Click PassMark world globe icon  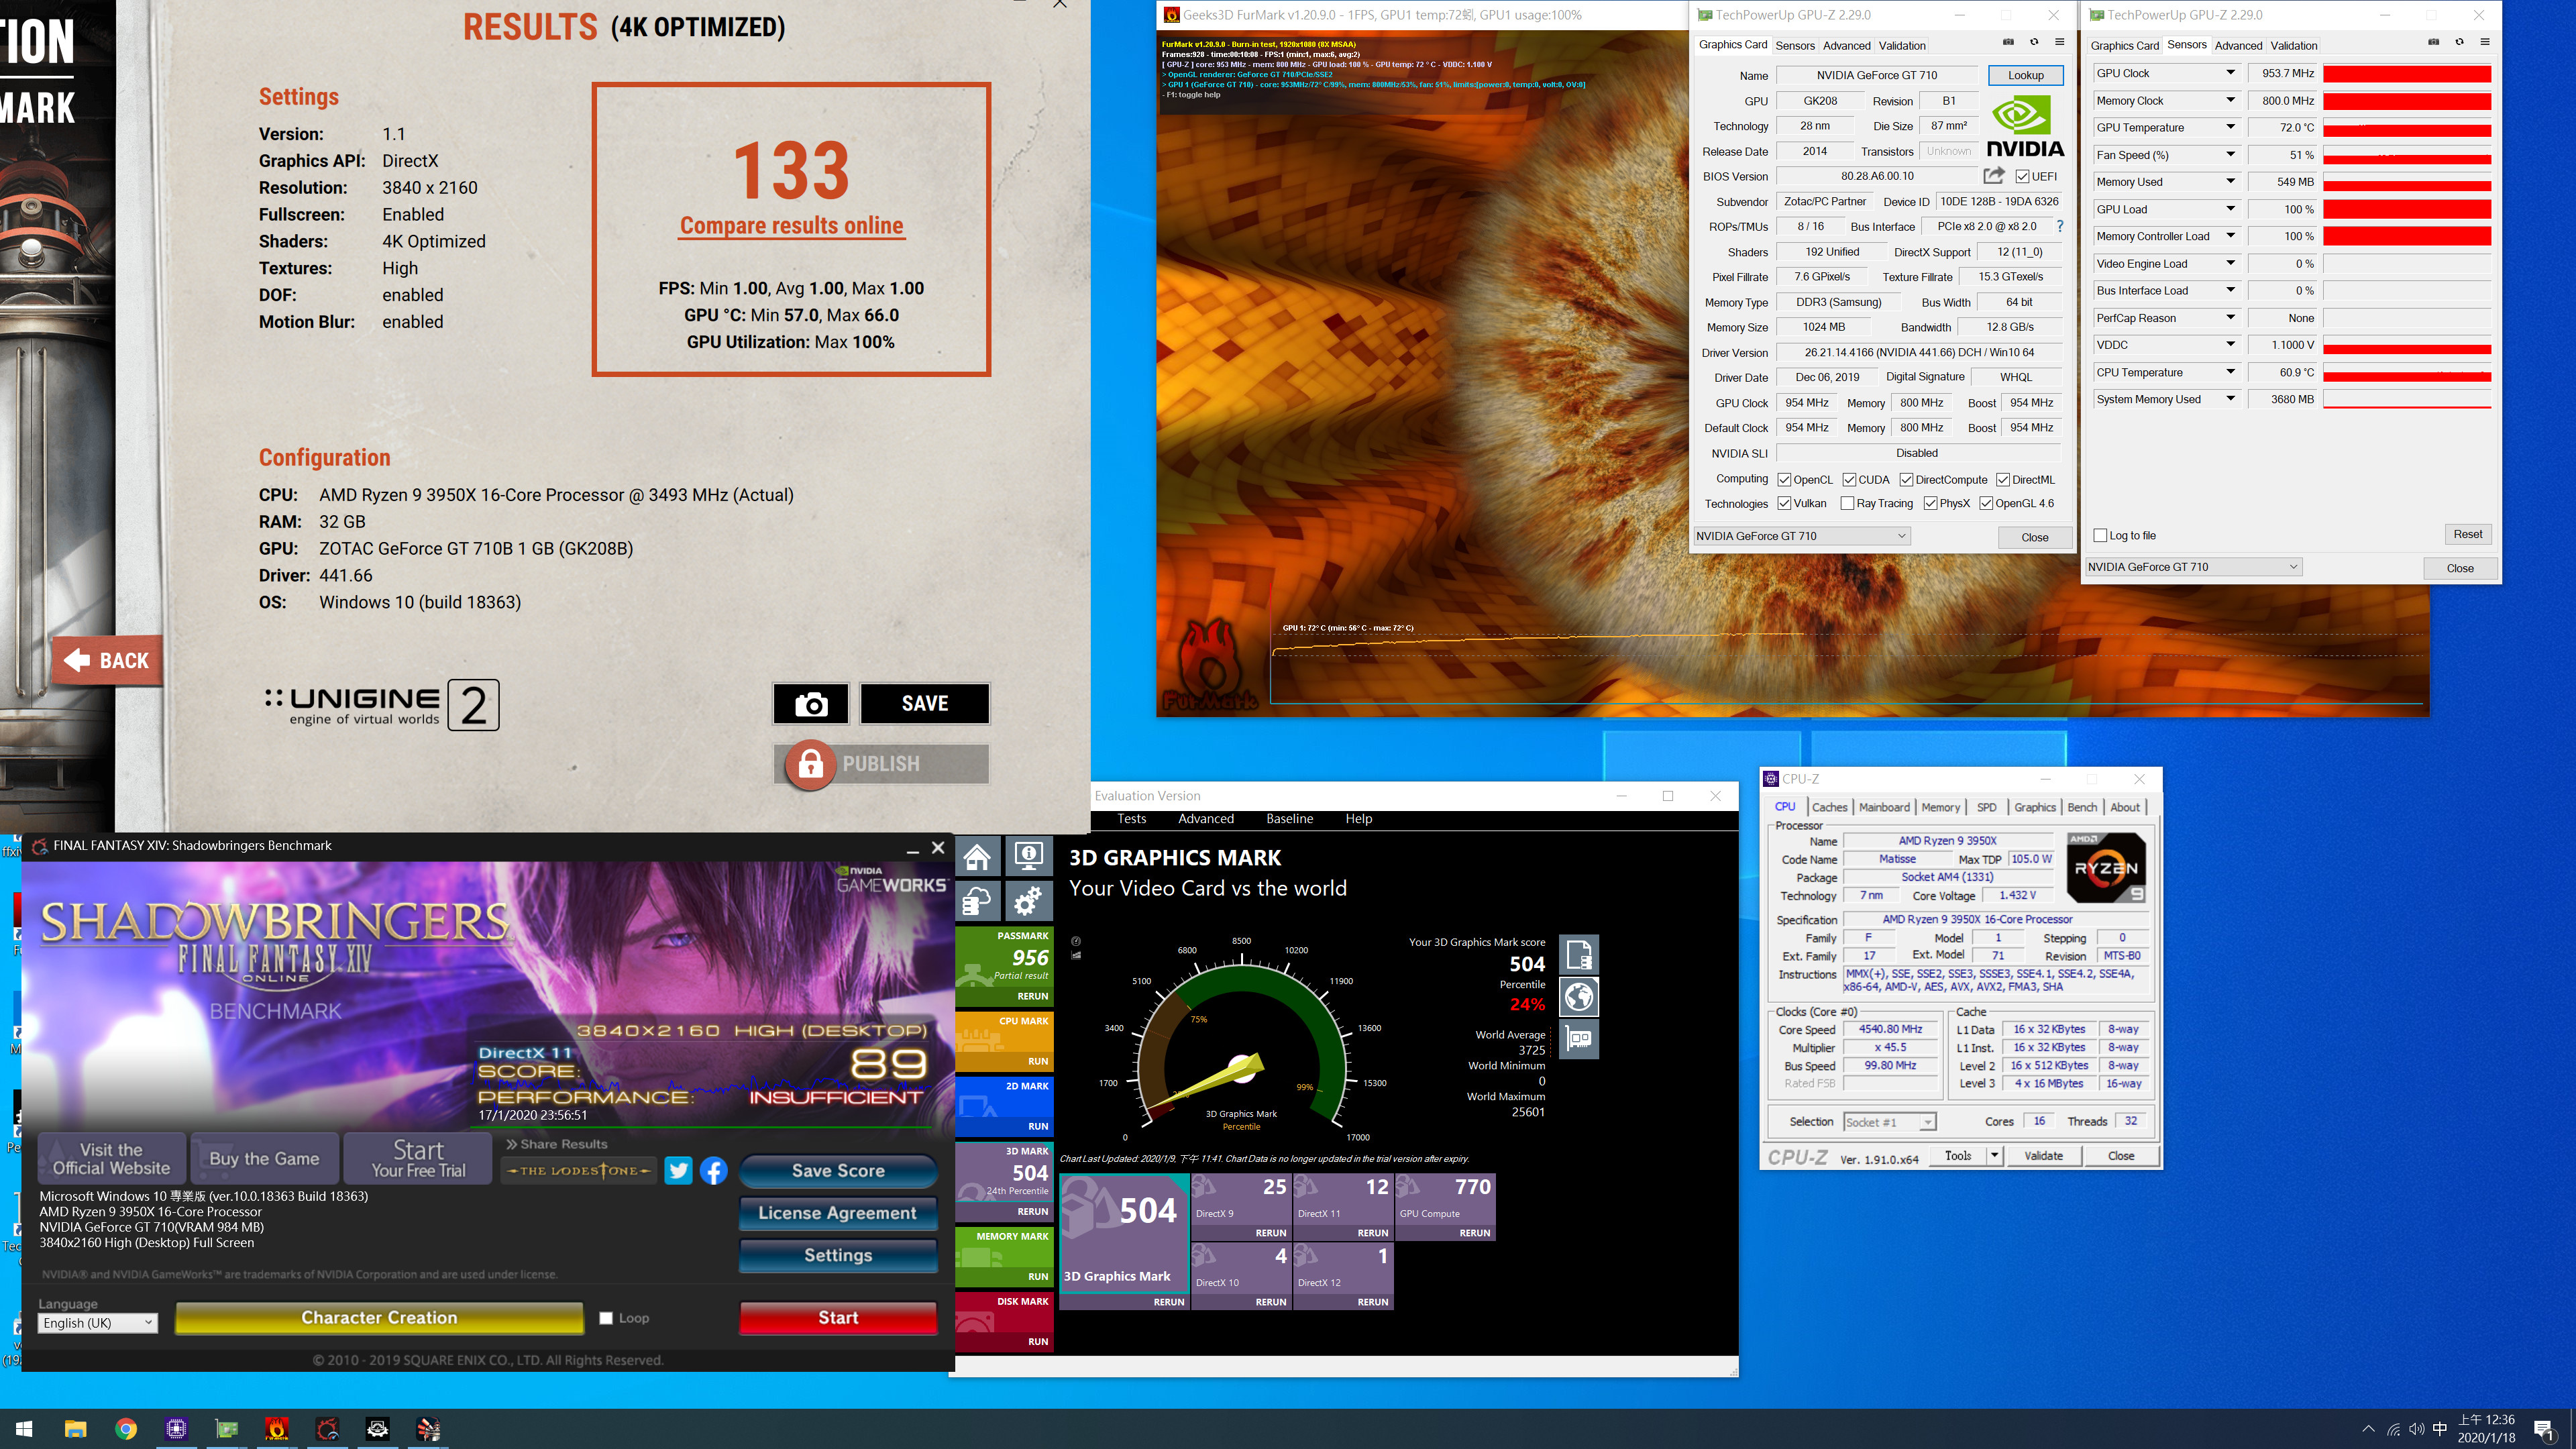(1579, 997)
